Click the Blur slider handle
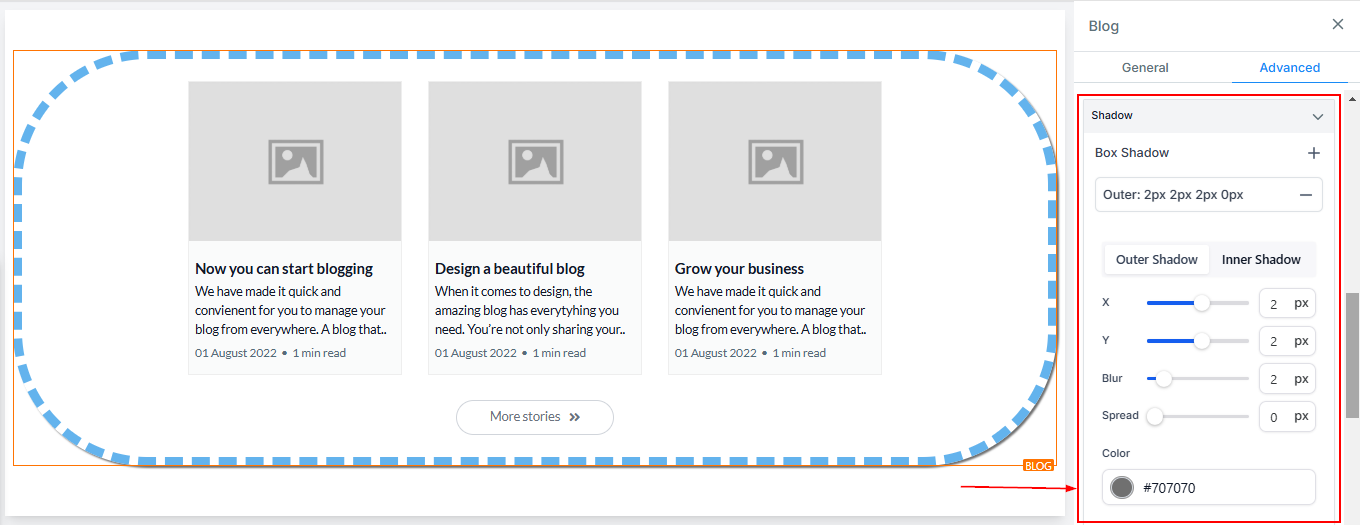 point(1164,379)
